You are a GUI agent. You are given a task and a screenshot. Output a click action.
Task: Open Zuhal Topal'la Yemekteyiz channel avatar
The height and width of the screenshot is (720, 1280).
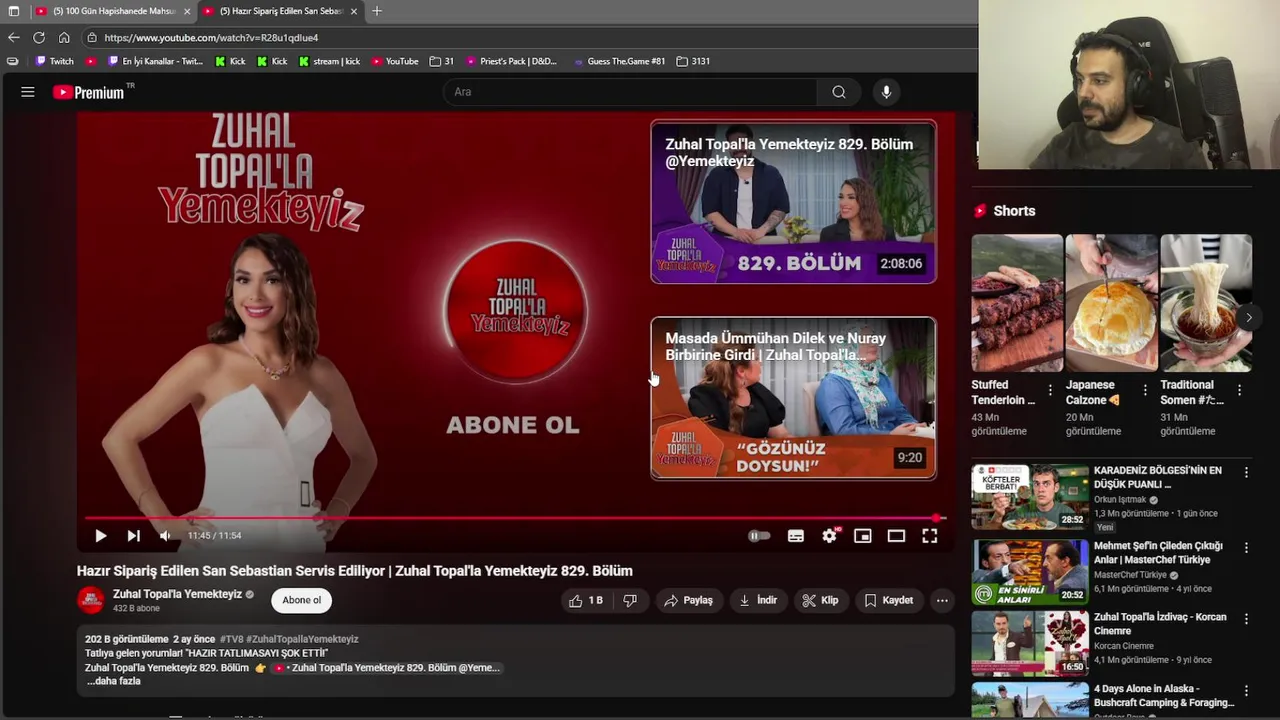[x=91, y=600]
